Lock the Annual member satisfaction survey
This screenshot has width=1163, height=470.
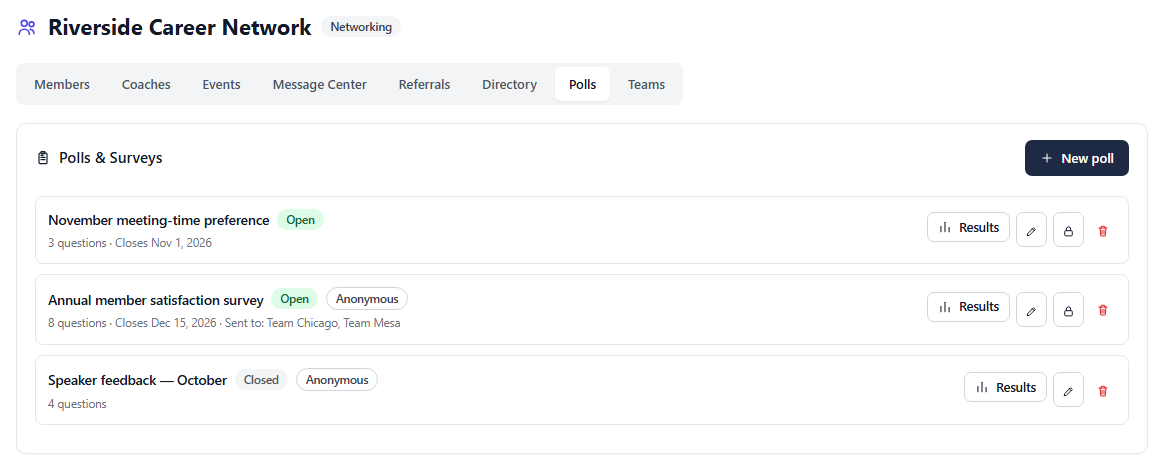[x=1068, y=310]
